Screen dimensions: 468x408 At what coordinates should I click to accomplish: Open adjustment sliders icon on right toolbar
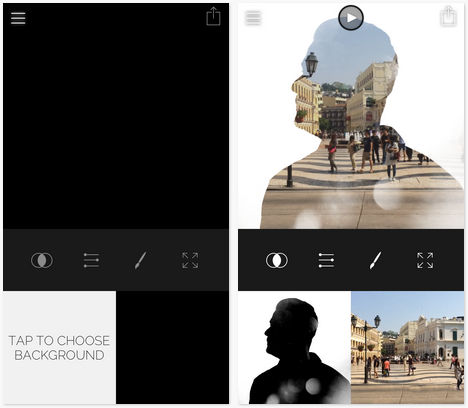(x=326, y=260)
